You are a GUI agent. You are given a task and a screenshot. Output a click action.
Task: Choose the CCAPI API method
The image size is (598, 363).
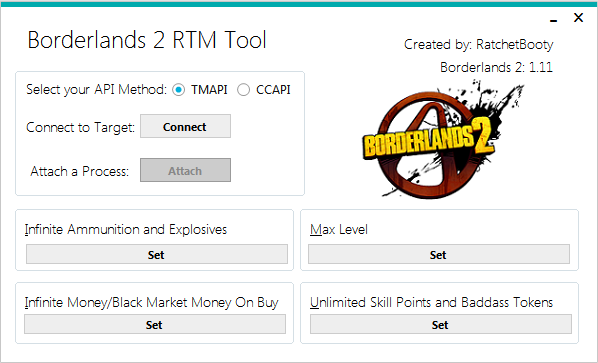(x=243, y=90)
